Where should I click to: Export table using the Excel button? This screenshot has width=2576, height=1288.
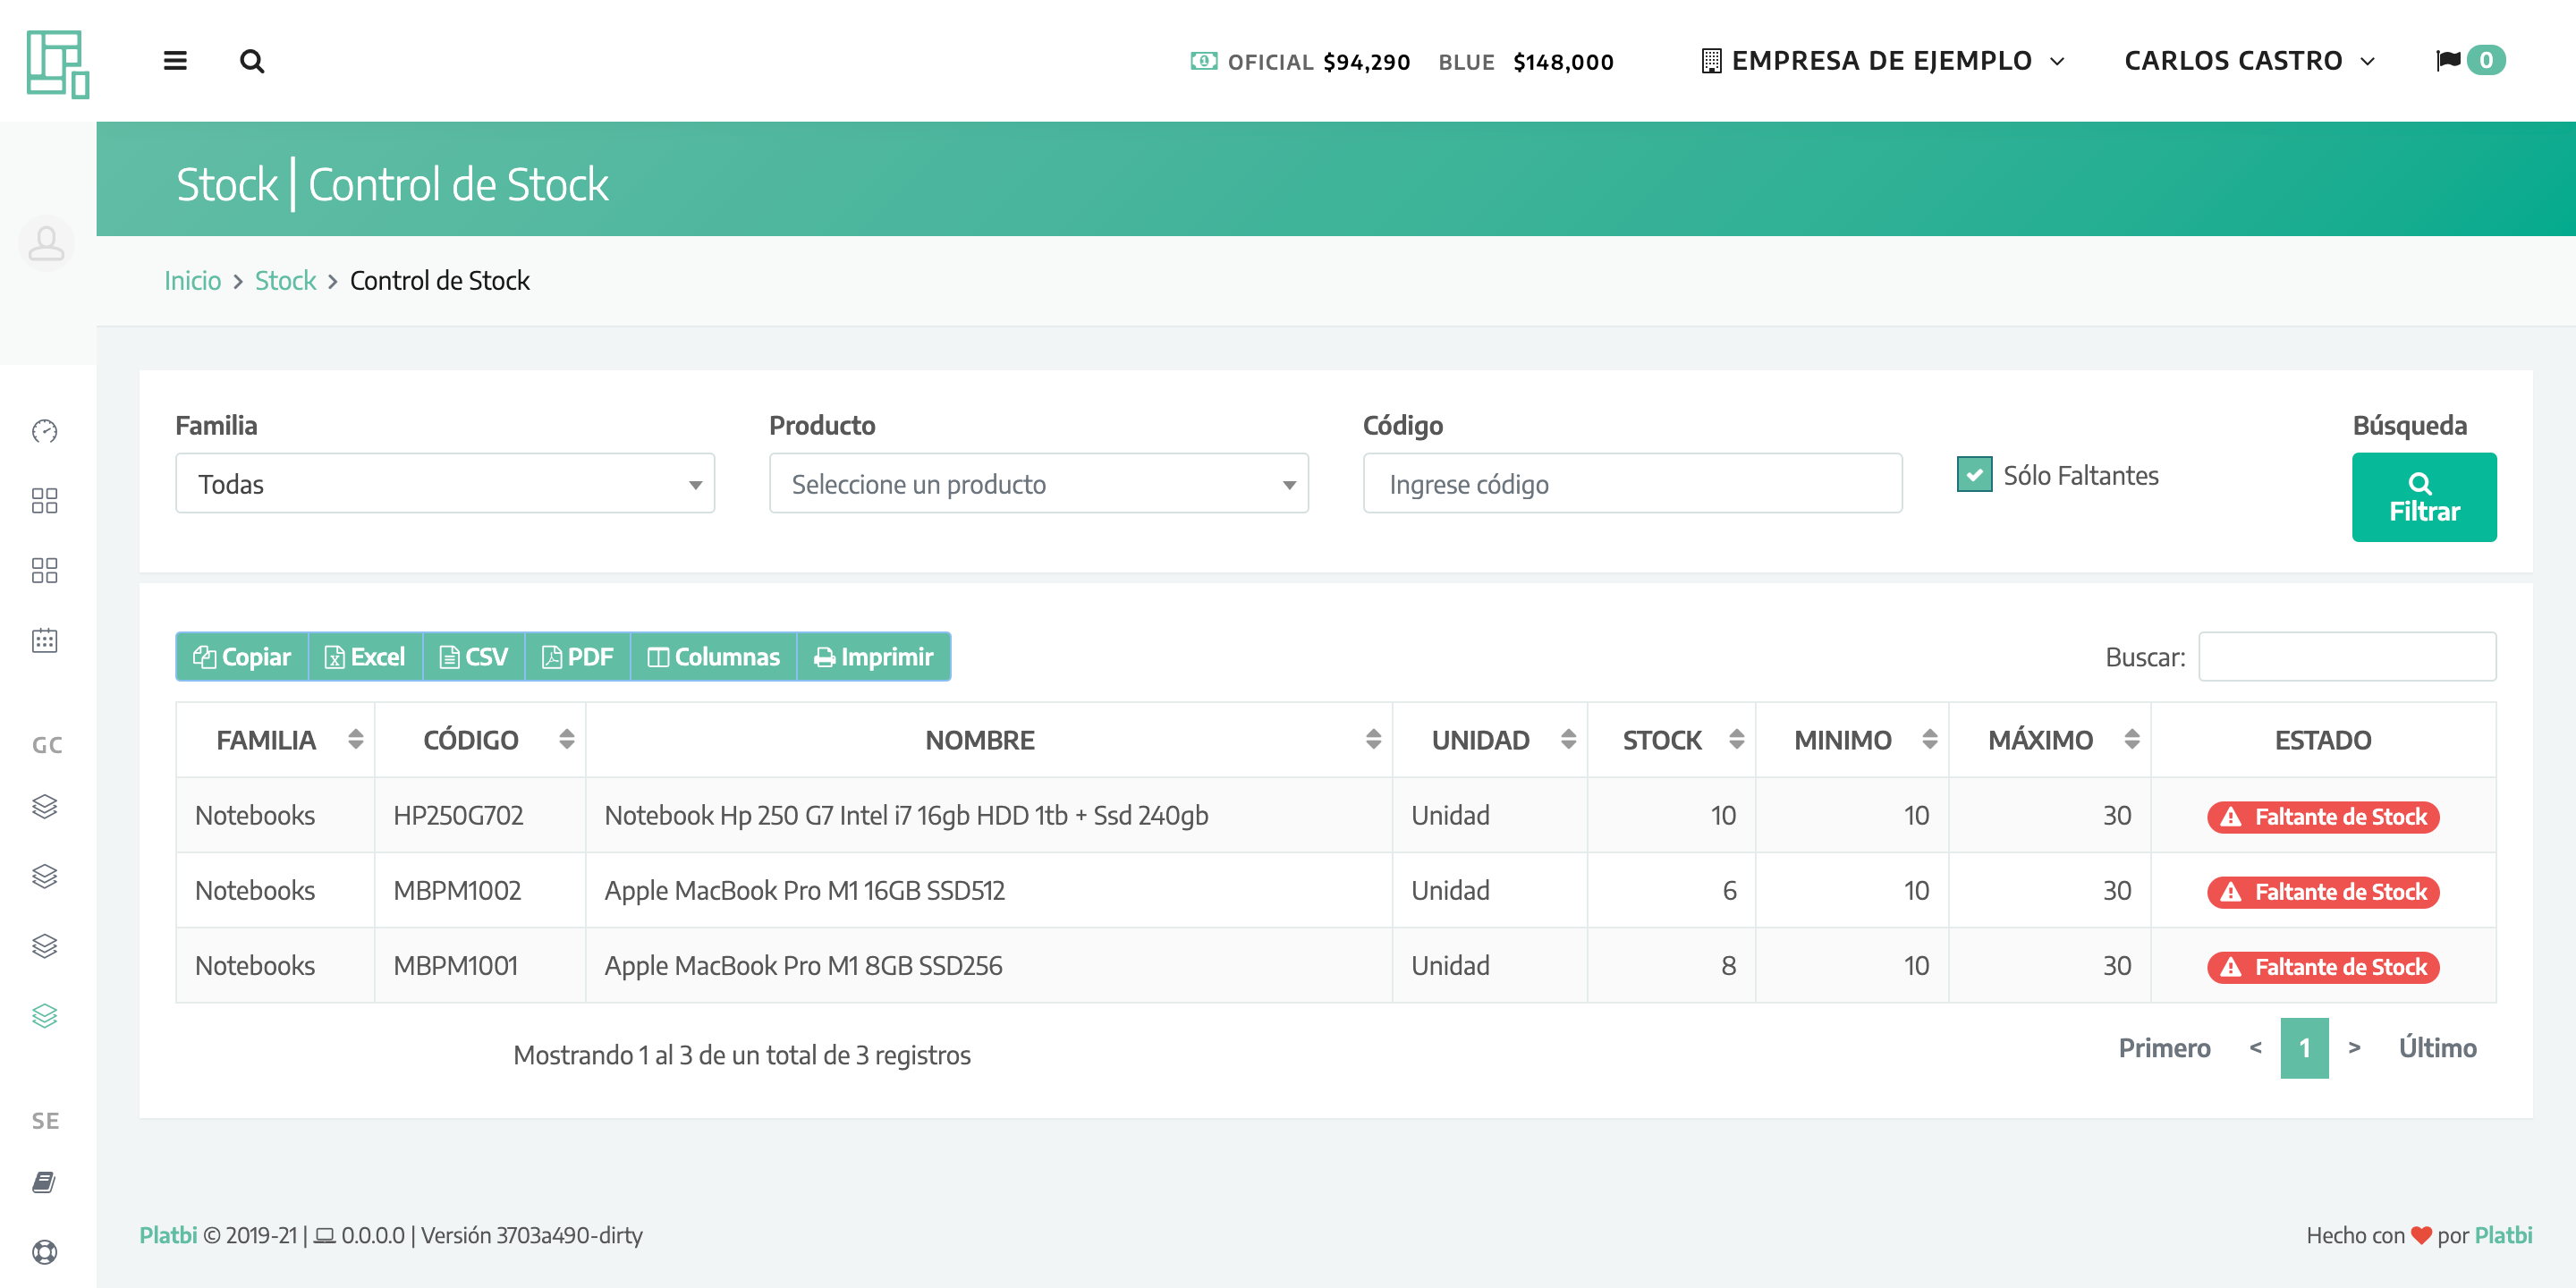coord(365,657)
